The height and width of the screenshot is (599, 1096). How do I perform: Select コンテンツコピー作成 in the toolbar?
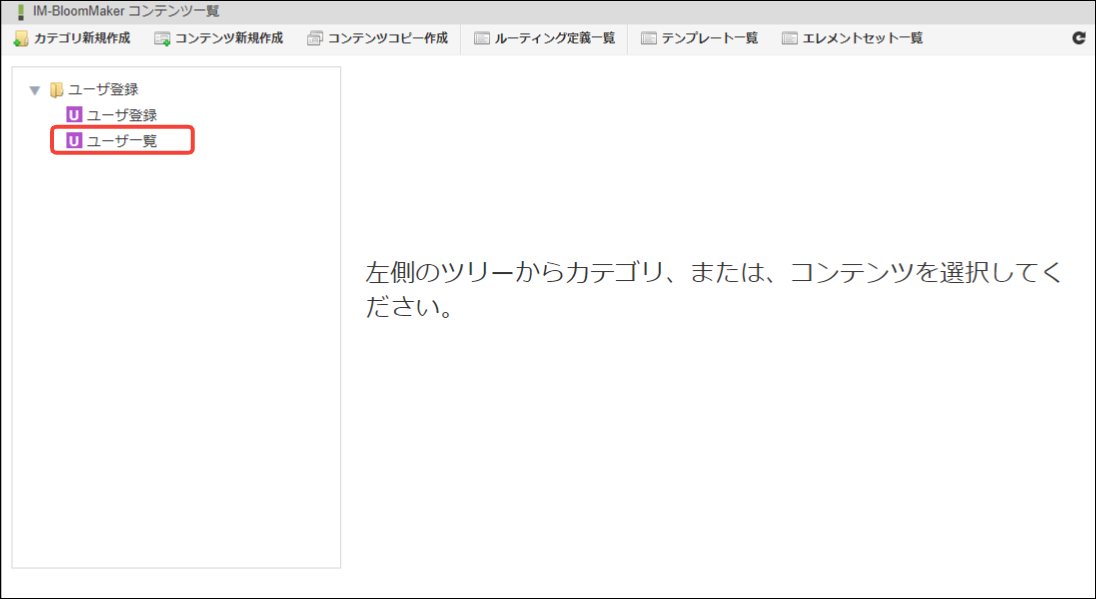377,38
